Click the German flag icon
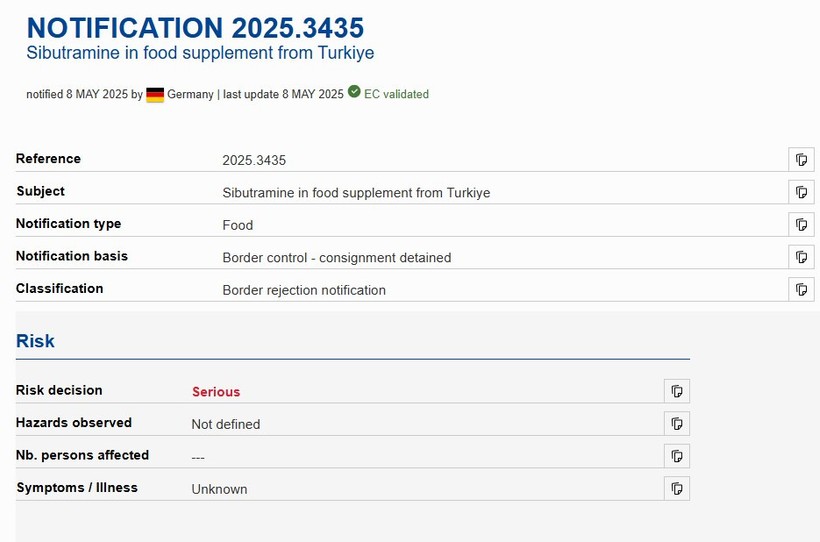This screenshot has width=820, height=542. coord(155,95)
